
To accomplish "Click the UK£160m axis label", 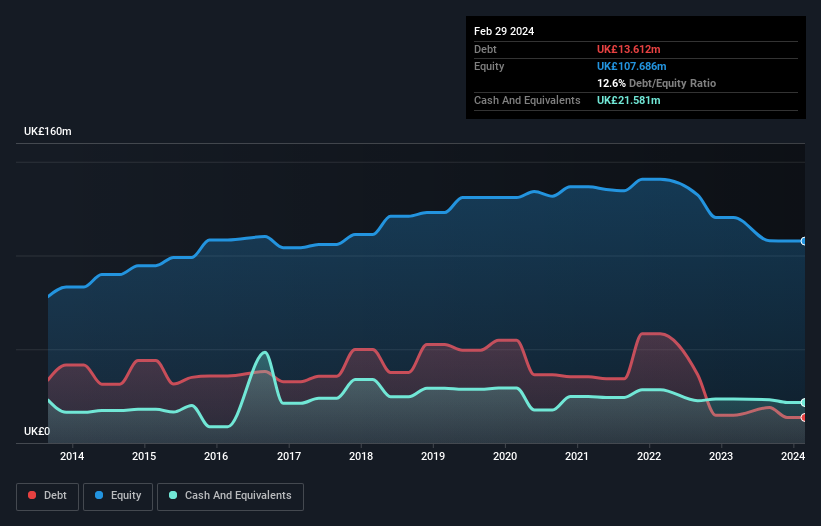I will click(x=48, y=131).
